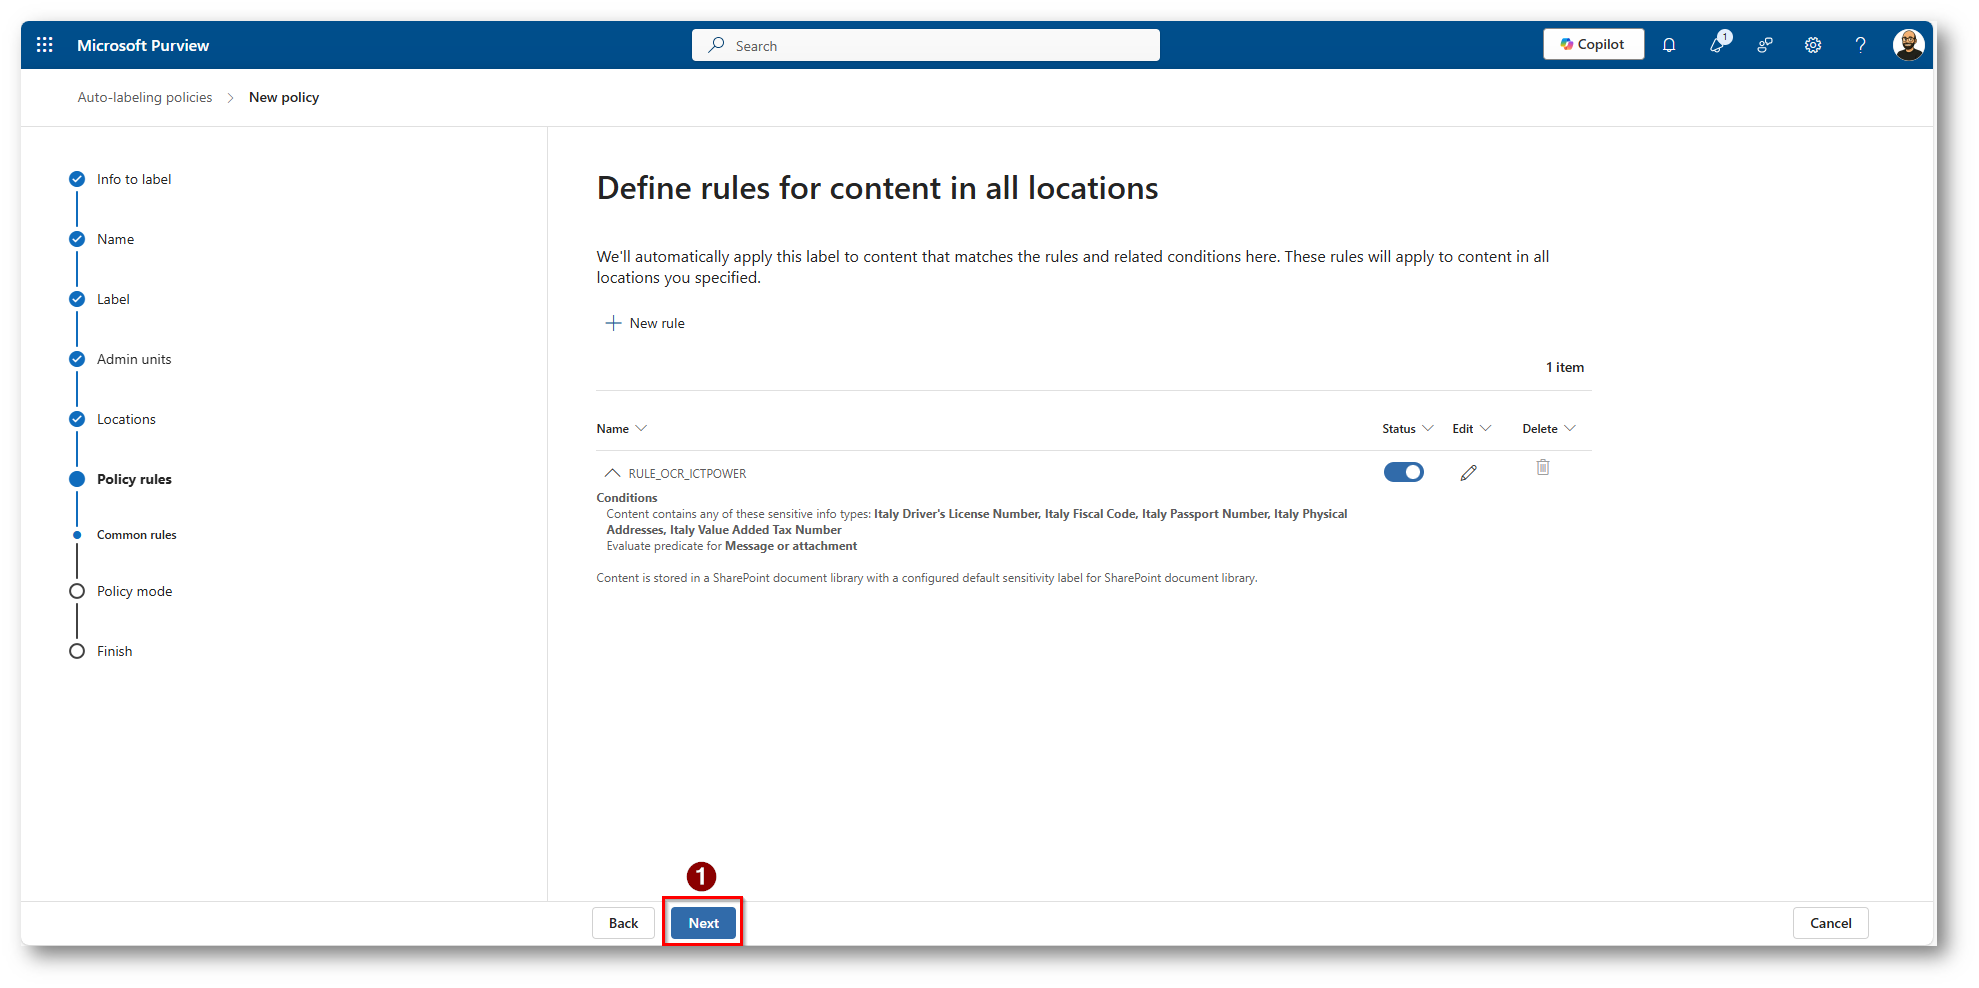Toggle the RULE_OCR_ICTPOWER status switch
Image resolution: width=1979 pixels, height=988 pixels.
(1403, 472)
